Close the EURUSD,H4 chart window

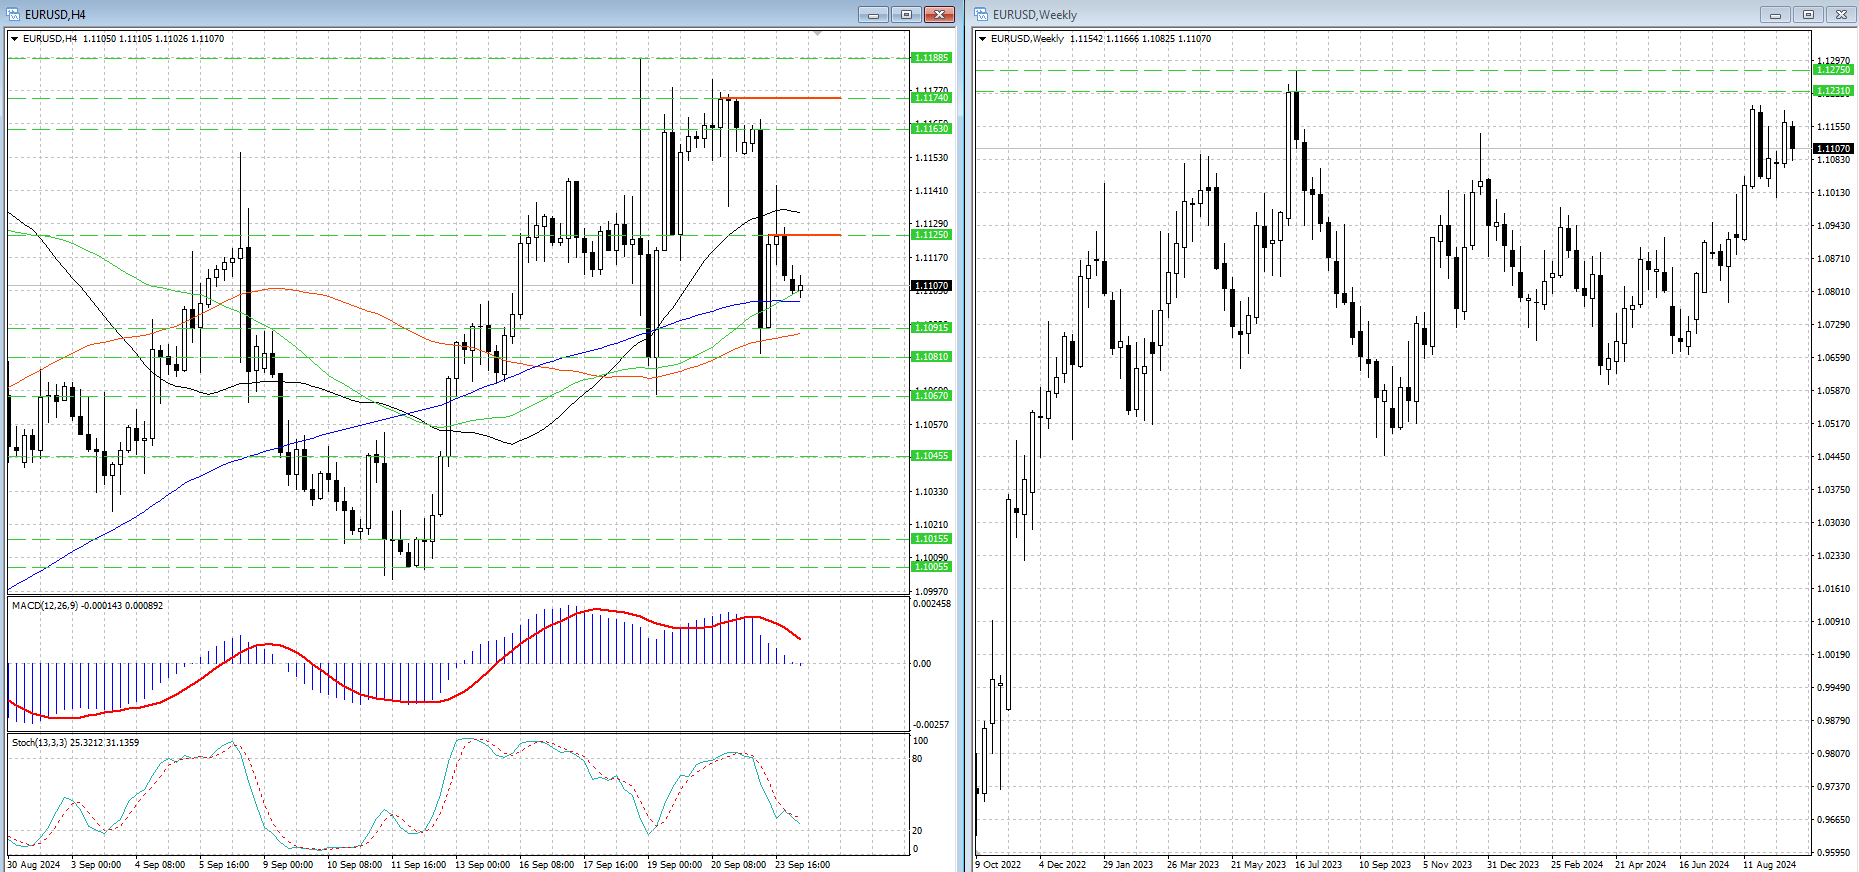[939, 14]
